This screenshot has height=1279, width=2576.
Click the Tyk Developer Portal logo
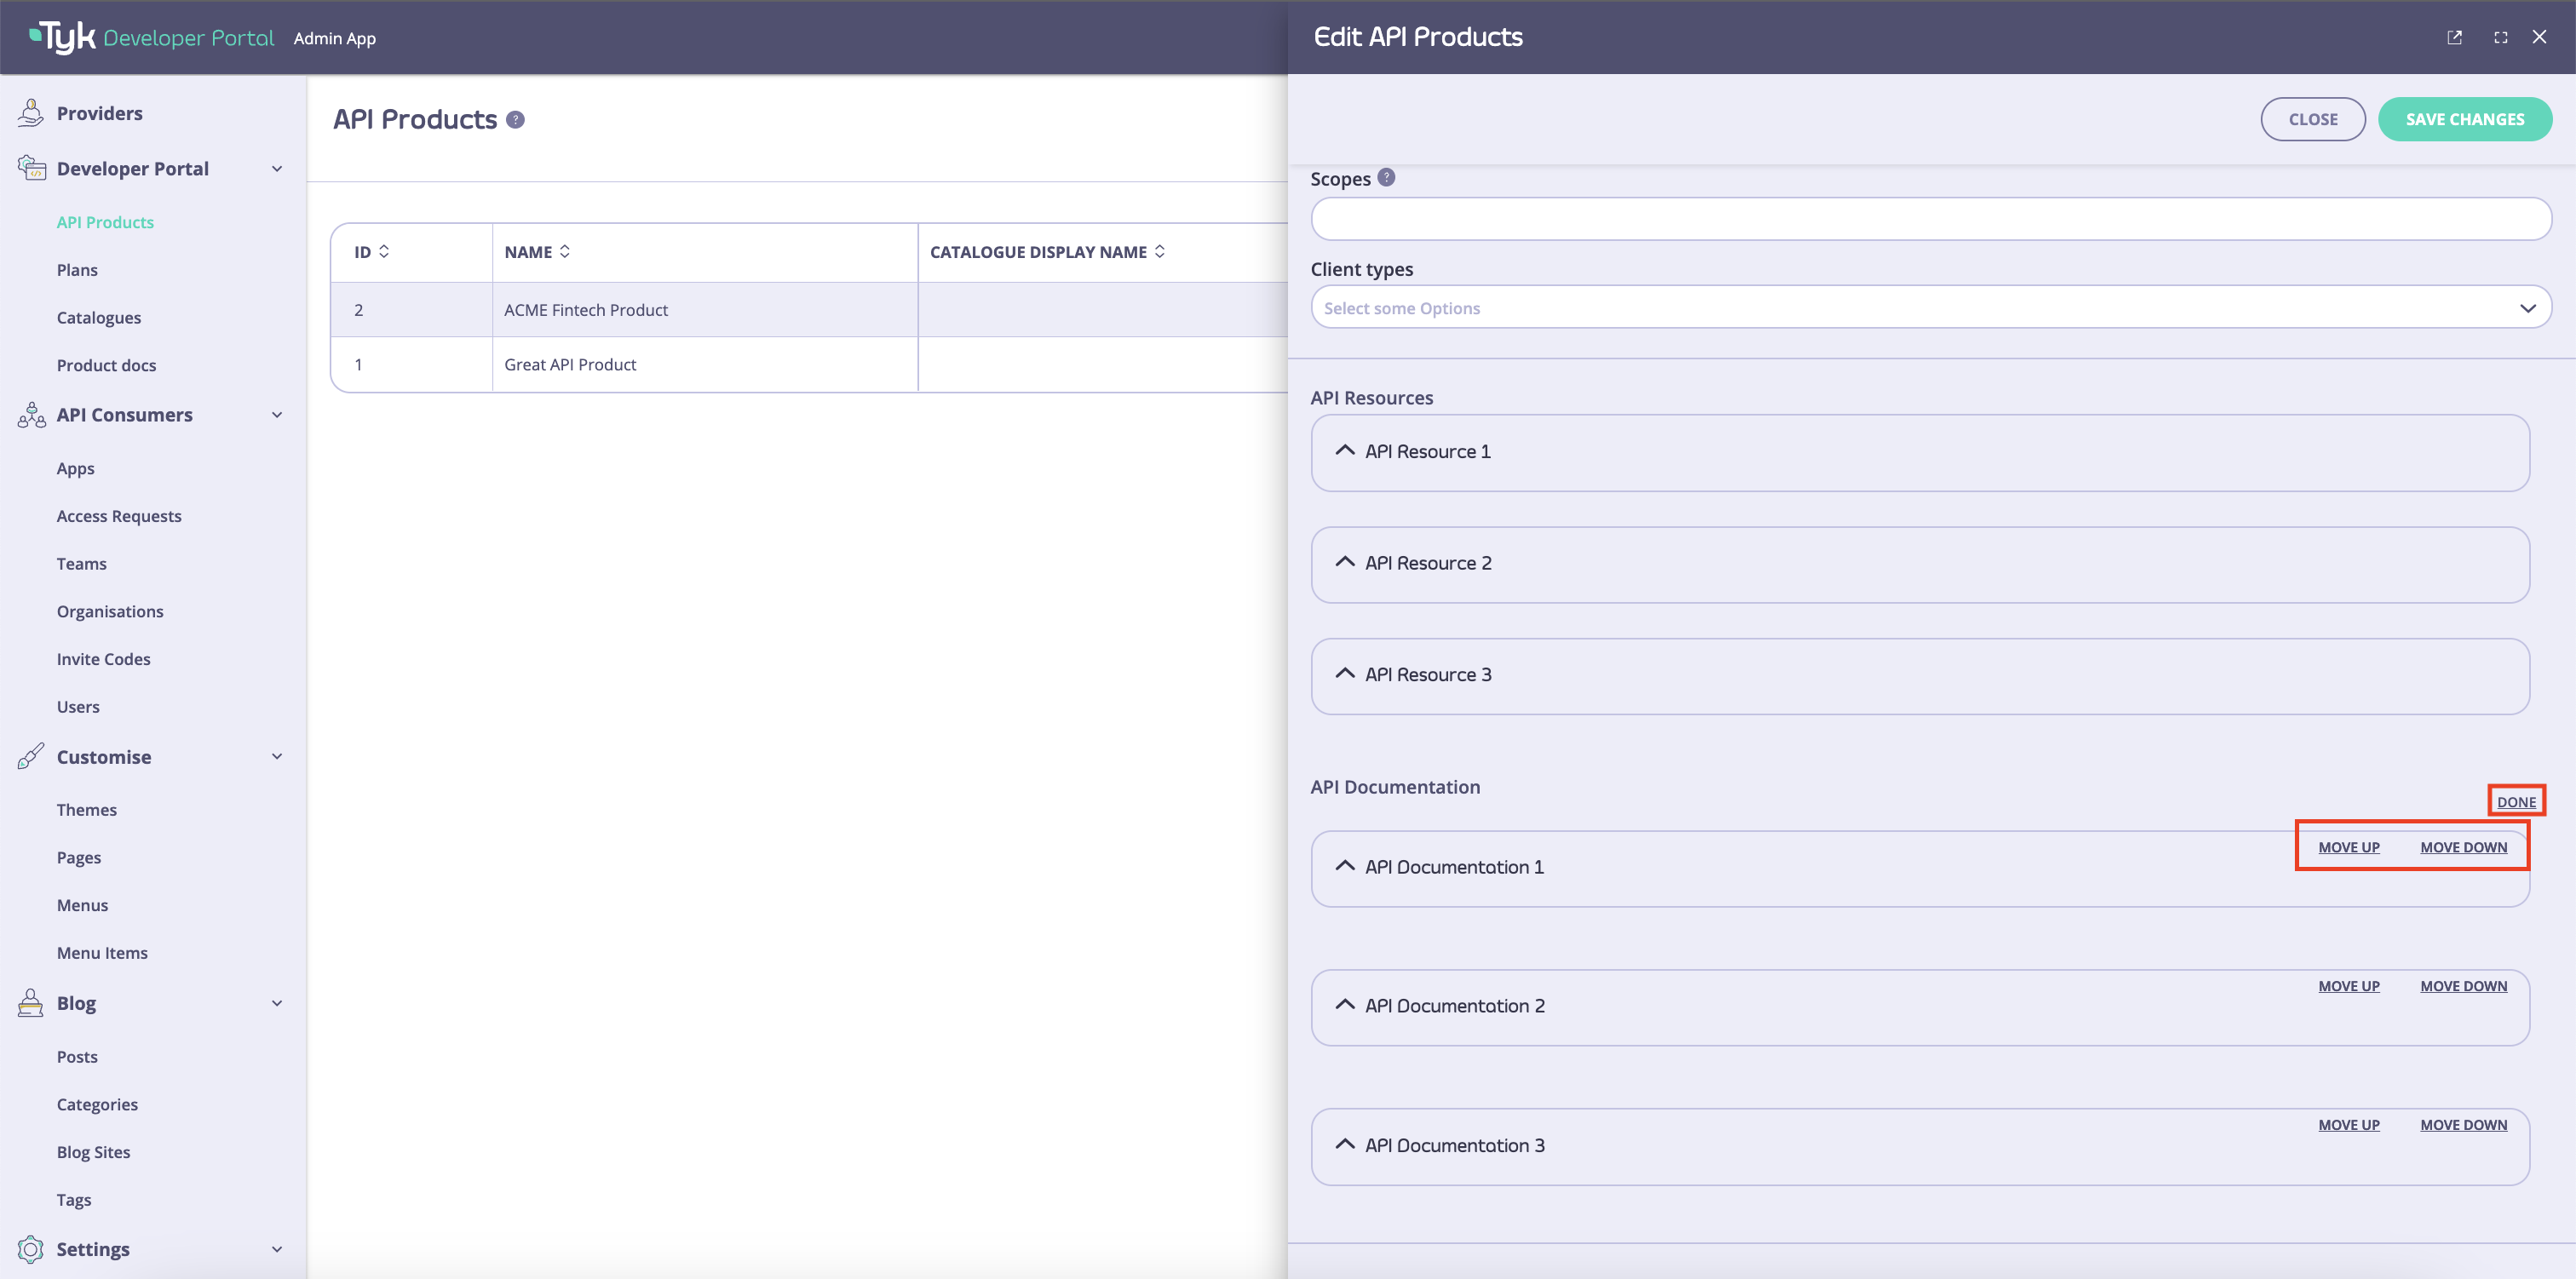[x=148, y=37]
